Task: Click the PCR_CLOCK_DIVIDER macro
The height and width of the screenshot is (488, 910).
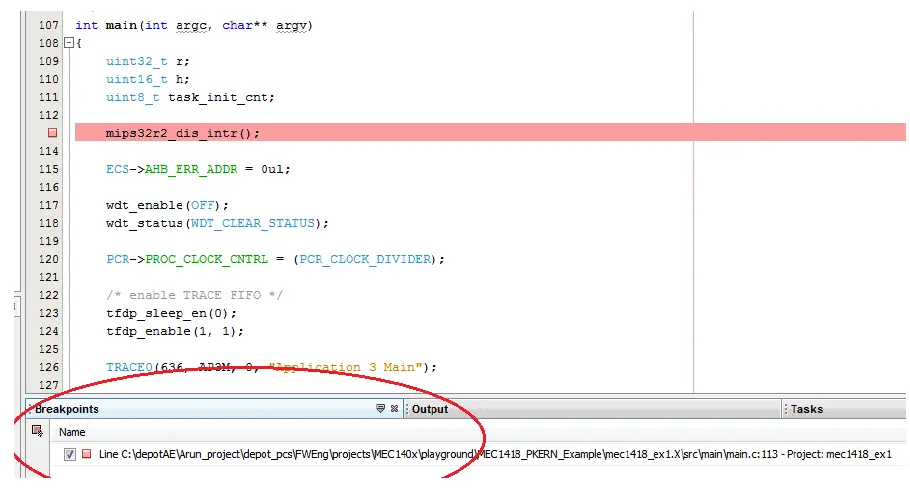Action: click(x=365, y=259)
